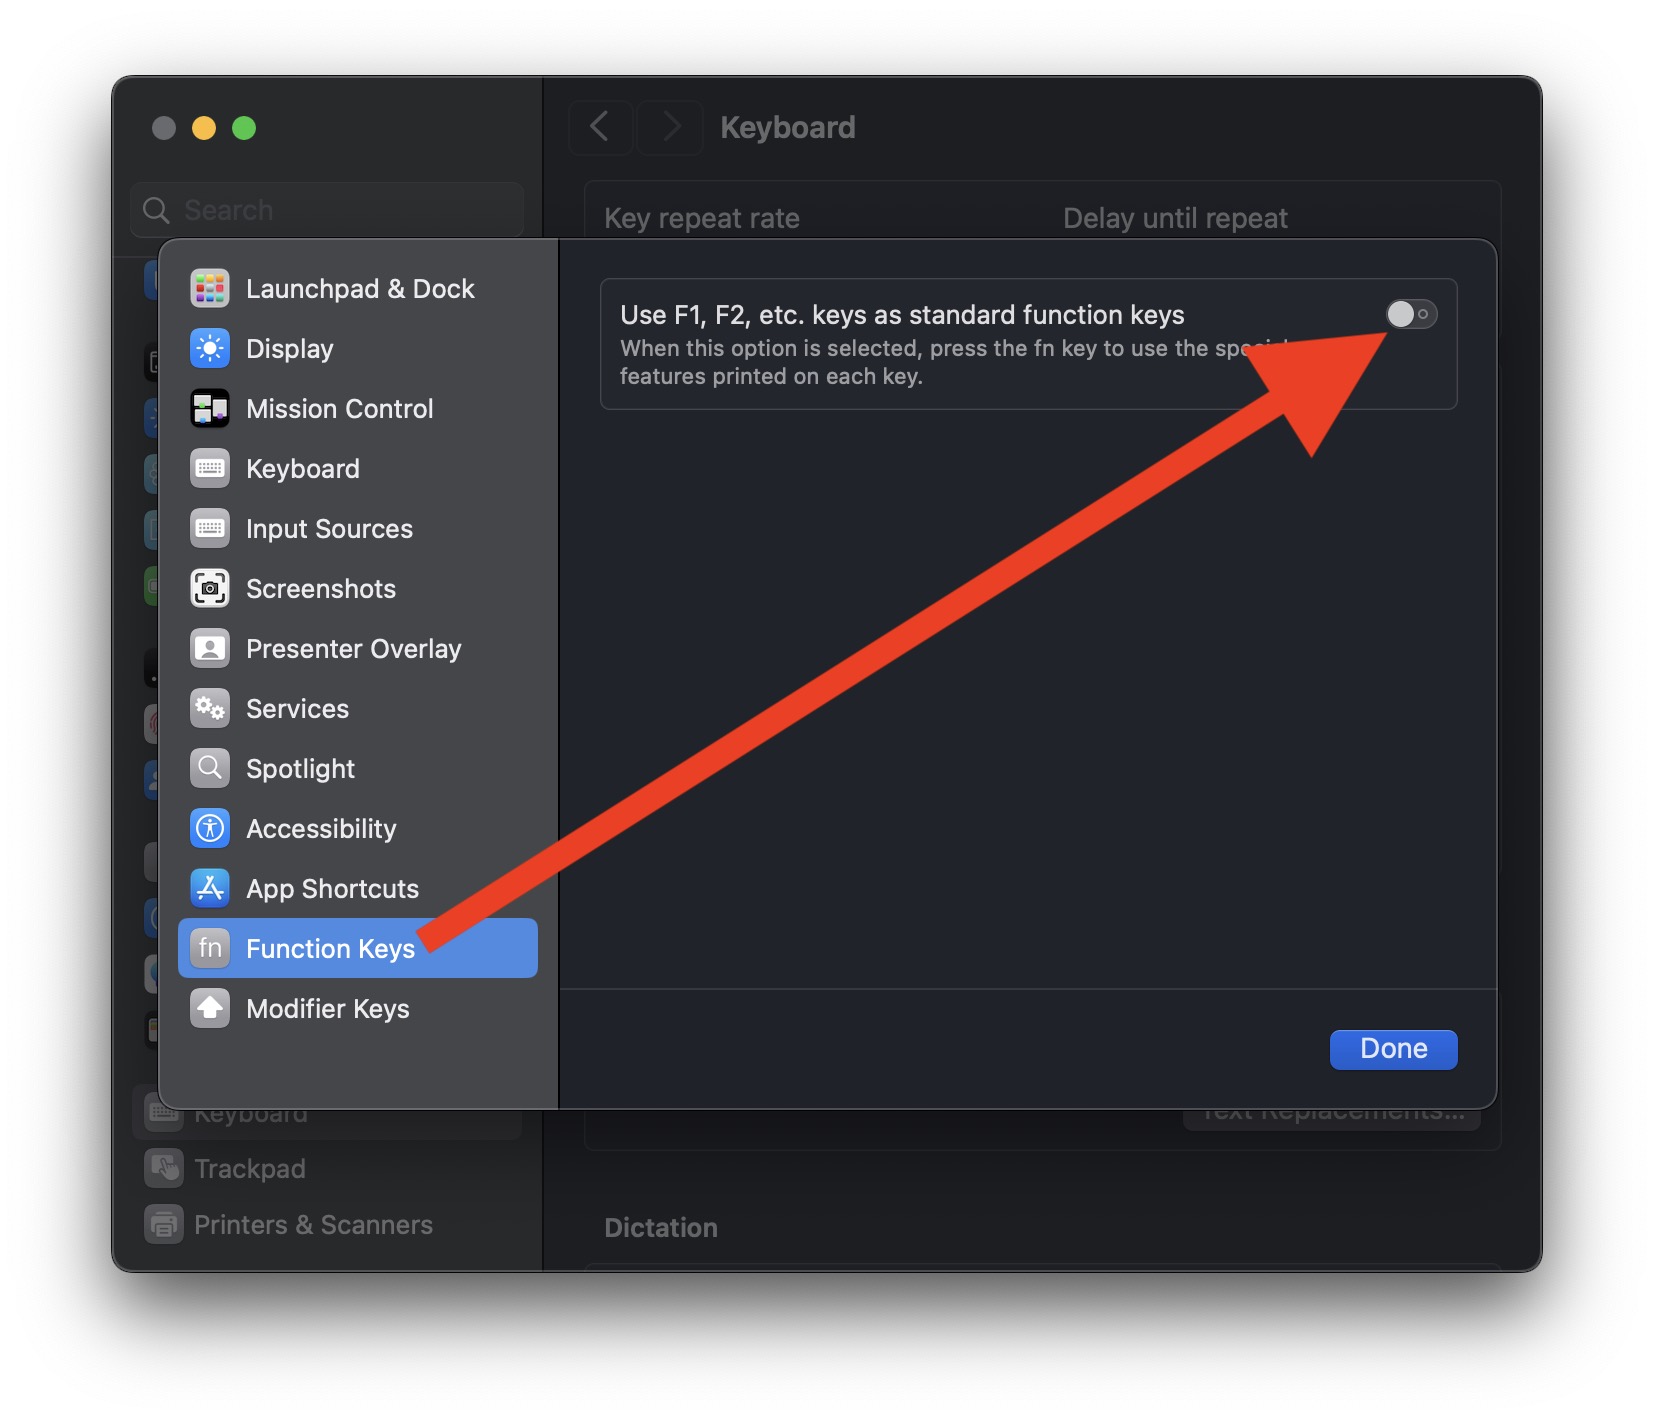Screen dimensions: 1654x1420
Task: Select the Keyboard icon in the popup list
Action: pos(210,468)
